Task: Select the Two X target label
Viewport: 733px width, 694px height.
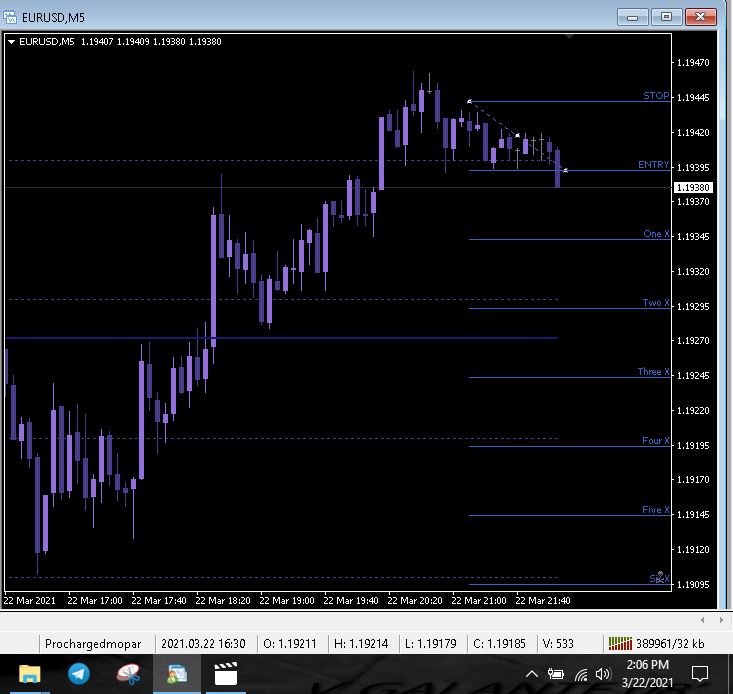Action: coord(656,302)
